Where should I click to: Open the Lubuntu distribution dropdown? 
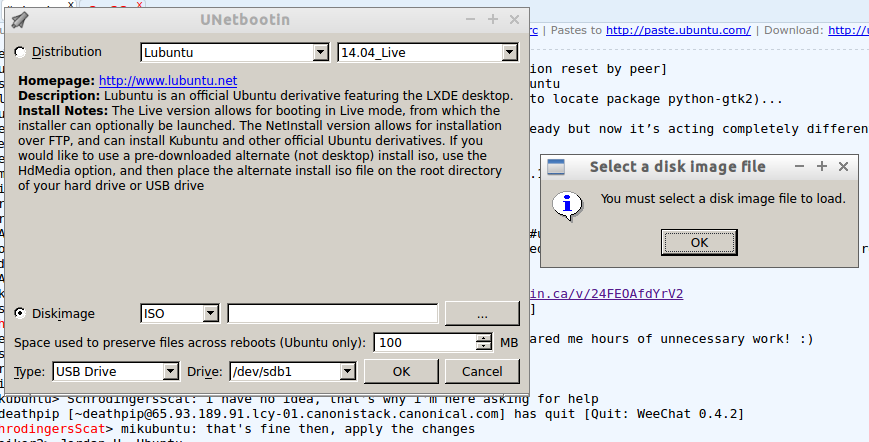pyautogui.click(x=235, y=53)
